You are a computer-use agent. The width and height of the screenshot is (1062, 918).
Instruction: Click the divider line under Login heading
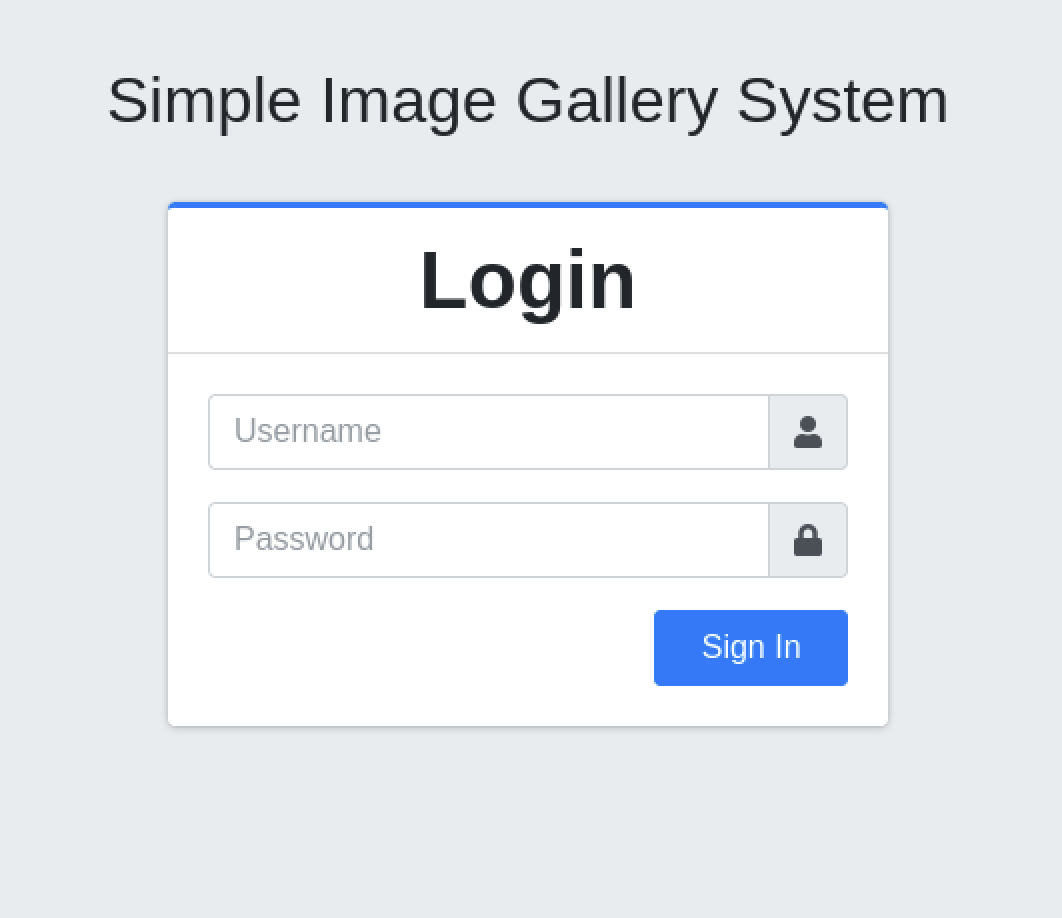[x=528, y=353]
